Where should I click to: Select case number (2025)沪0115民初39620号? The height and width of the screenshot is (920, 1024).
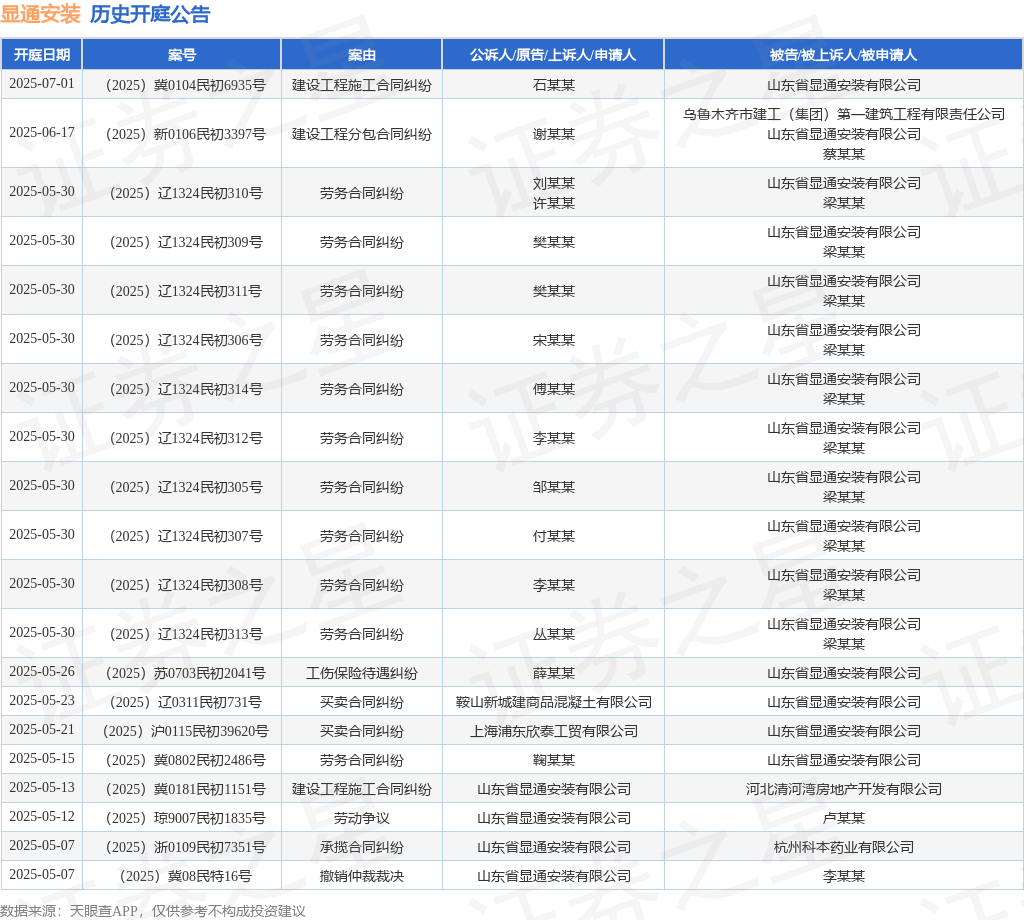[183, 731]
